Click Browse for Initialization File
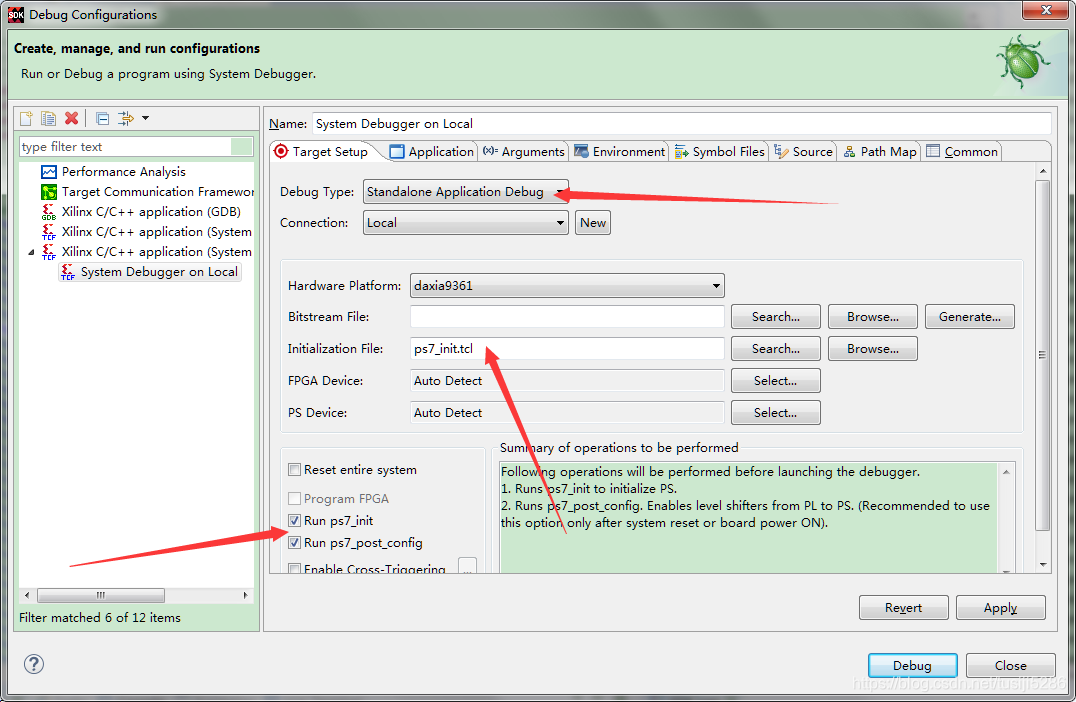Image resolution: width=1076 pixels, height=702 pixels. tap(872, 349)
